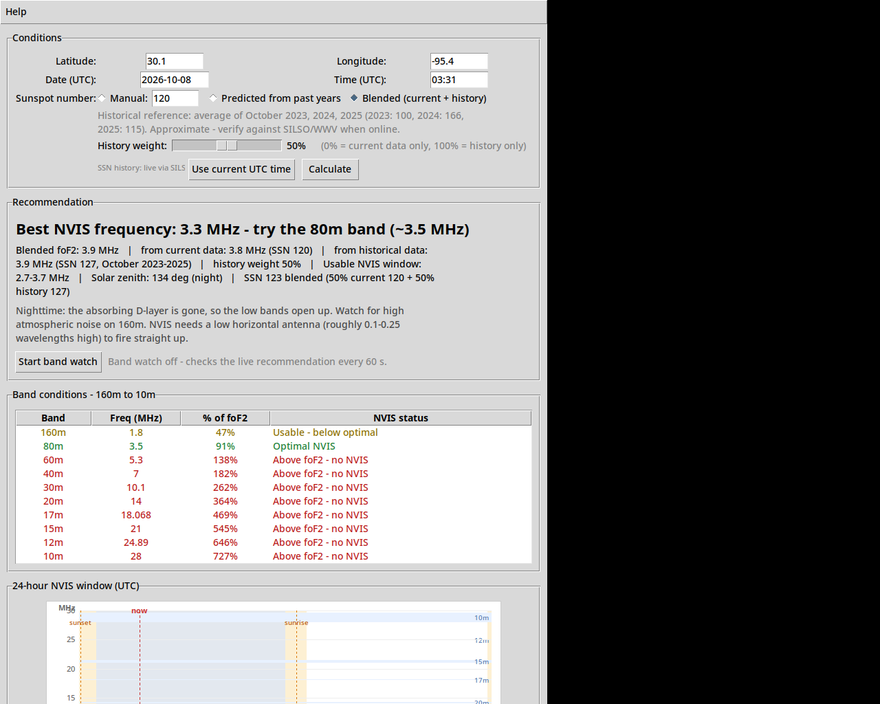
Task: Select the 60m band row
Action: point(274,460)
